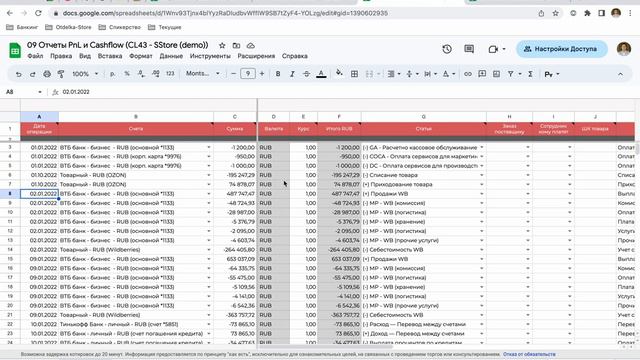Toggle strikethrough formatting
The height and width of the screenshot is (360, 640).
(x=307, y=74)
